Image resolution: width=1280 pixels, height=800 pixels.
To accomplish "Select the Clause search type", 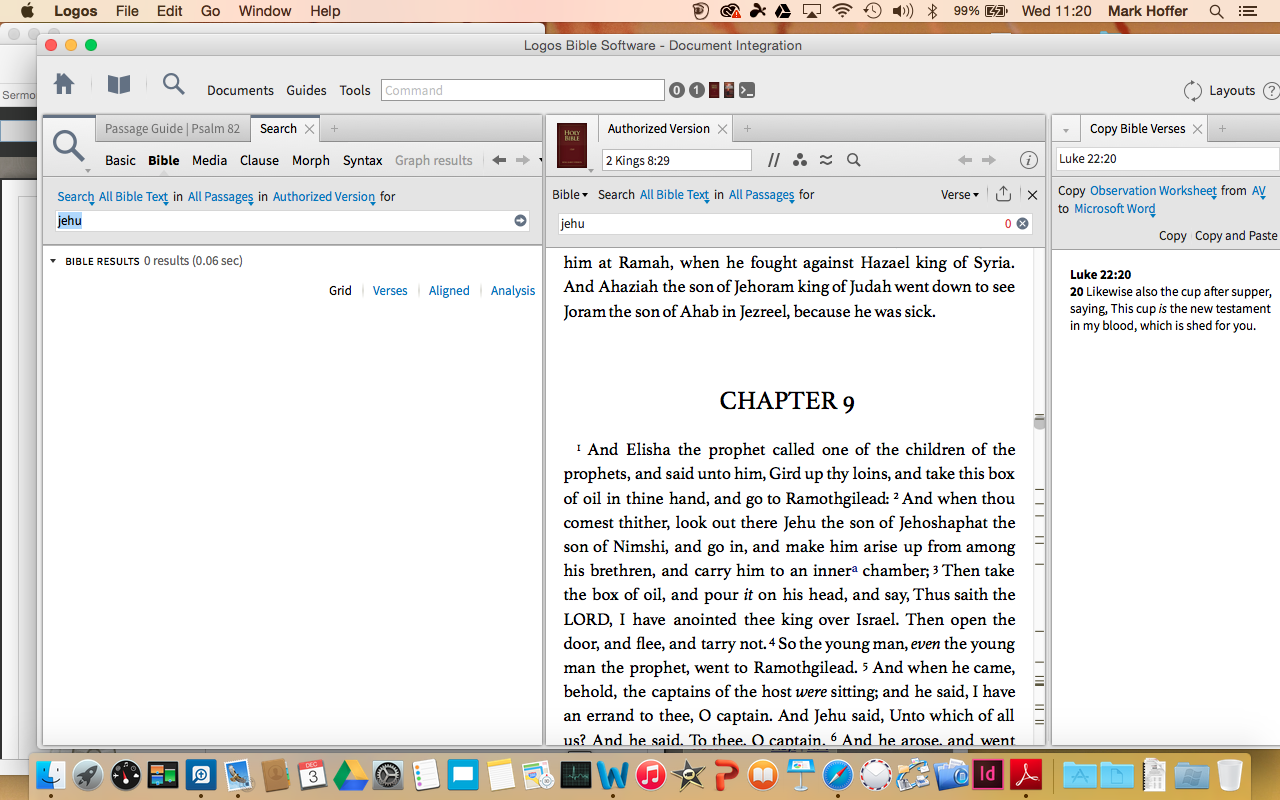I will (x=259, y=160).
